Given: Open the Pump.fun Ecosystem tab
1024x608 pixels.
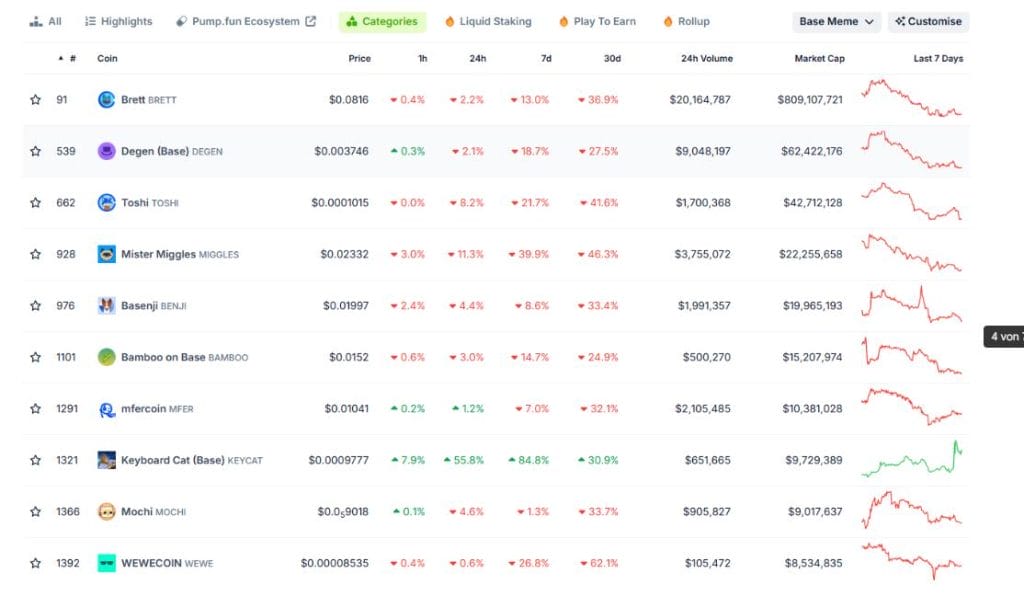Looking at the screenshot, I should 246,22.
